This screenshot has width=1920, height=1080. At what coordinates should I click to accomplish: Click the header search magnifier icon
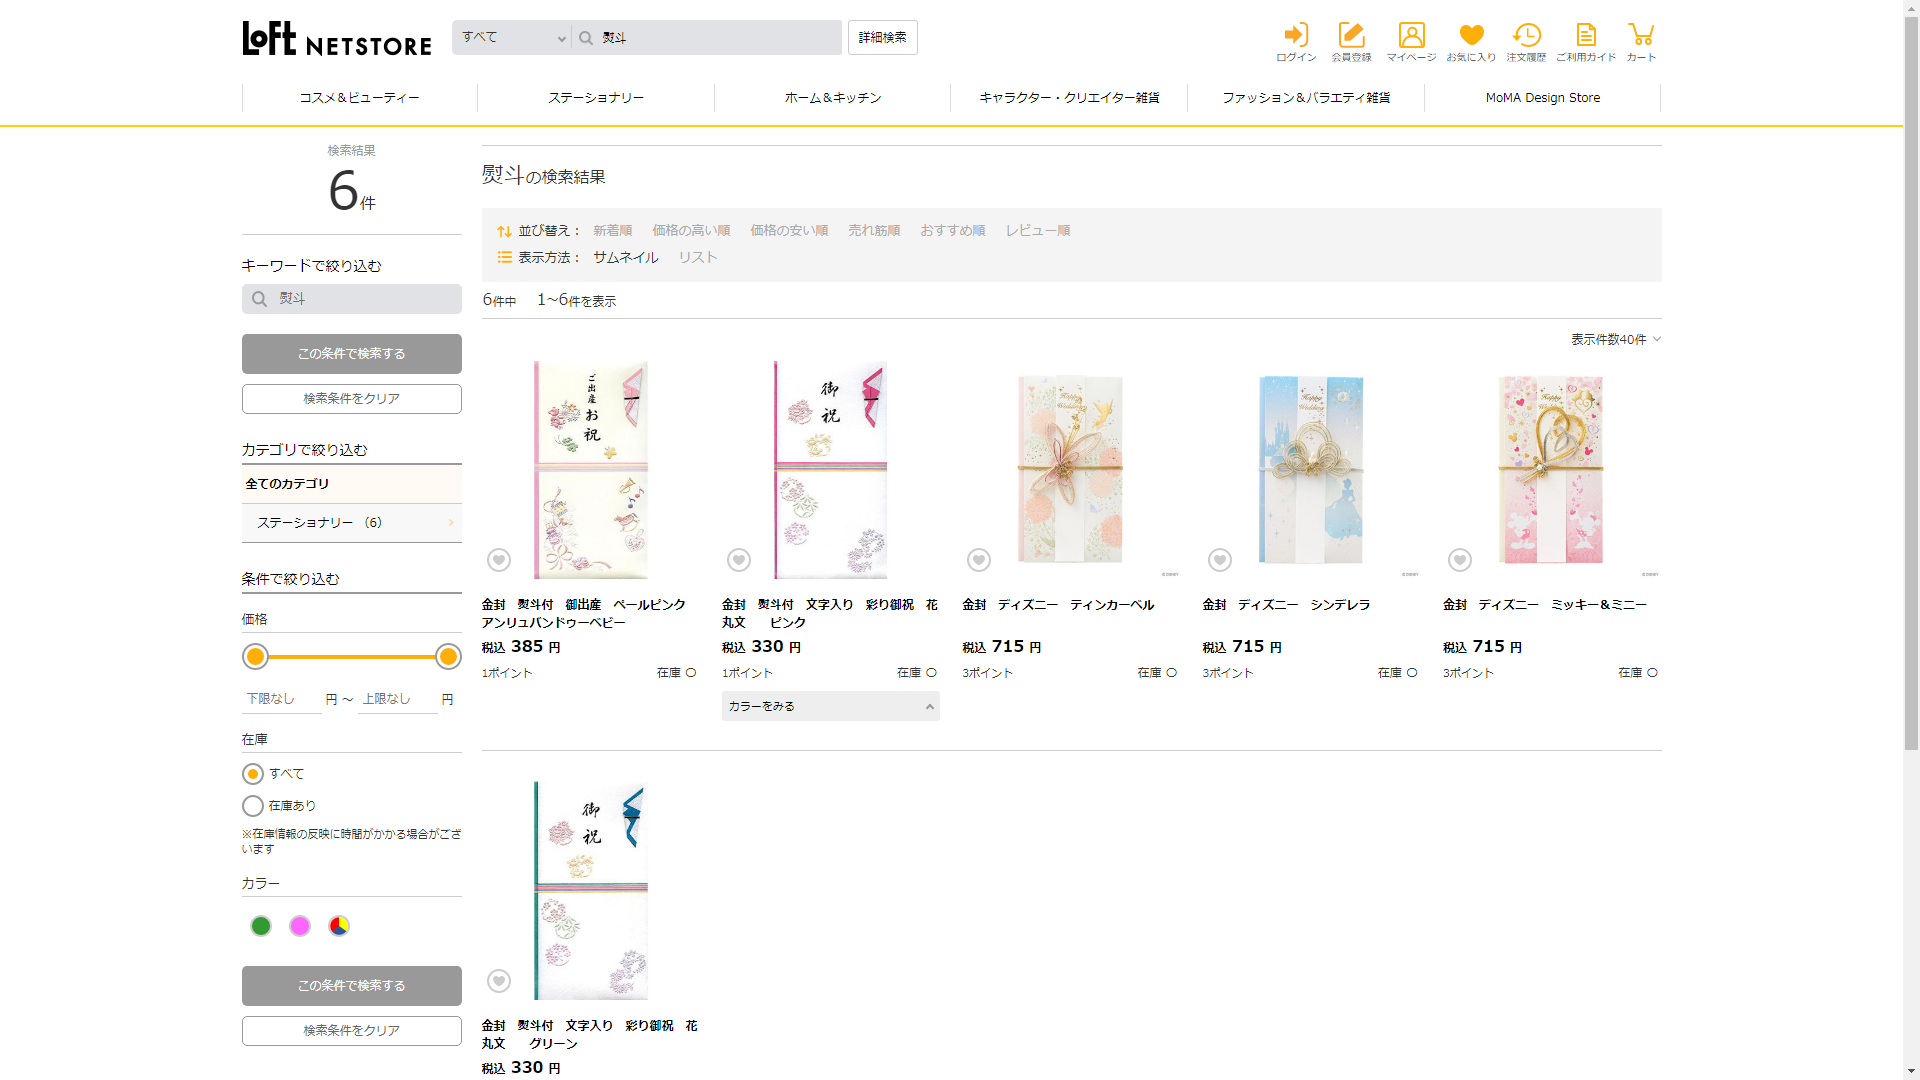(x=586, y=38)
